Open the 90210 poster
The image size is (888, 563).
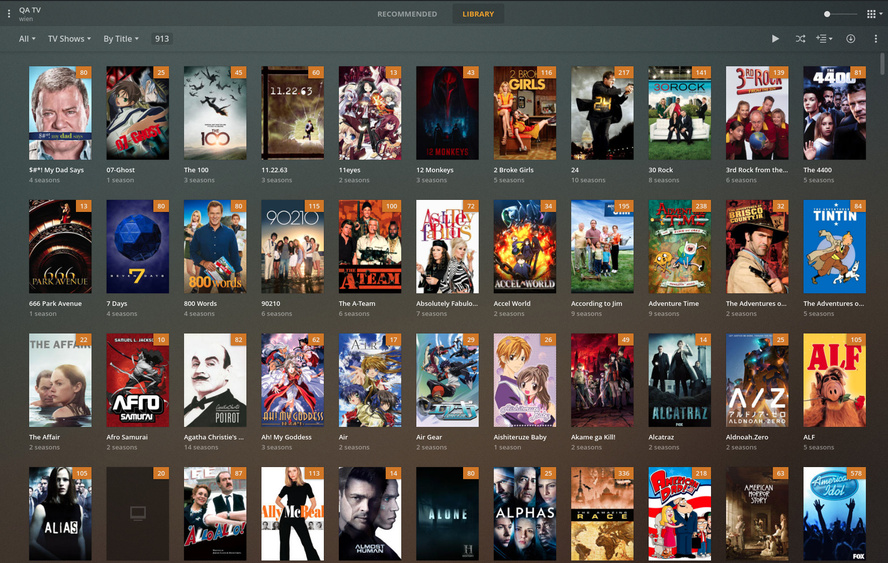(x=292, y=246)
